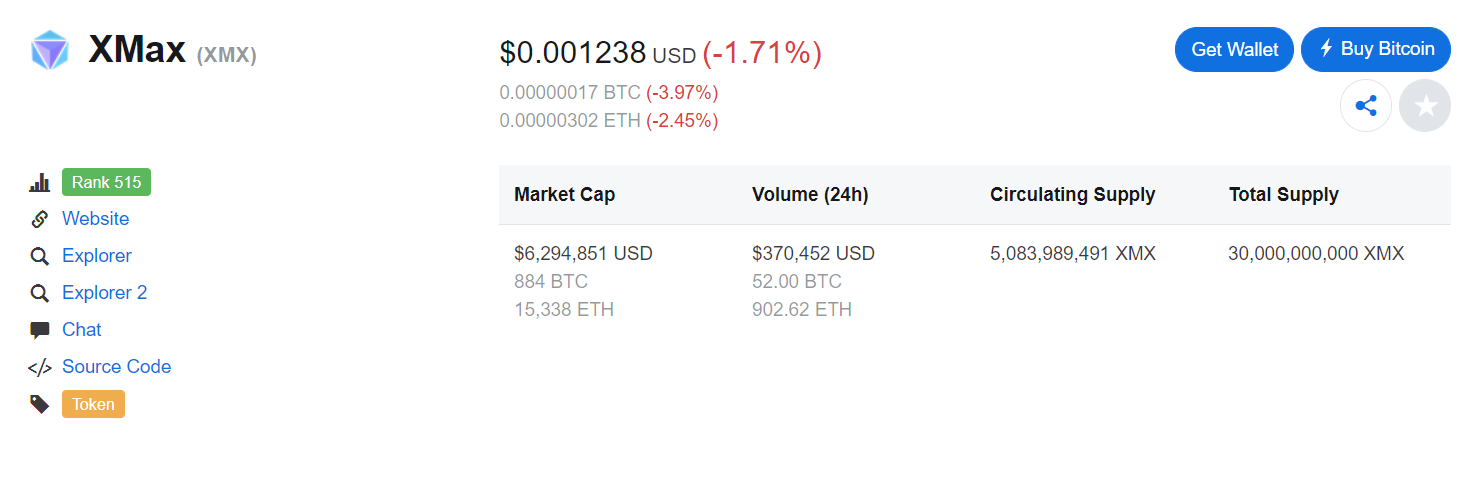The width and height of the screenshot is (1484, 497).
Task: Open the Explorer 2 link
Action: [104, 292]
